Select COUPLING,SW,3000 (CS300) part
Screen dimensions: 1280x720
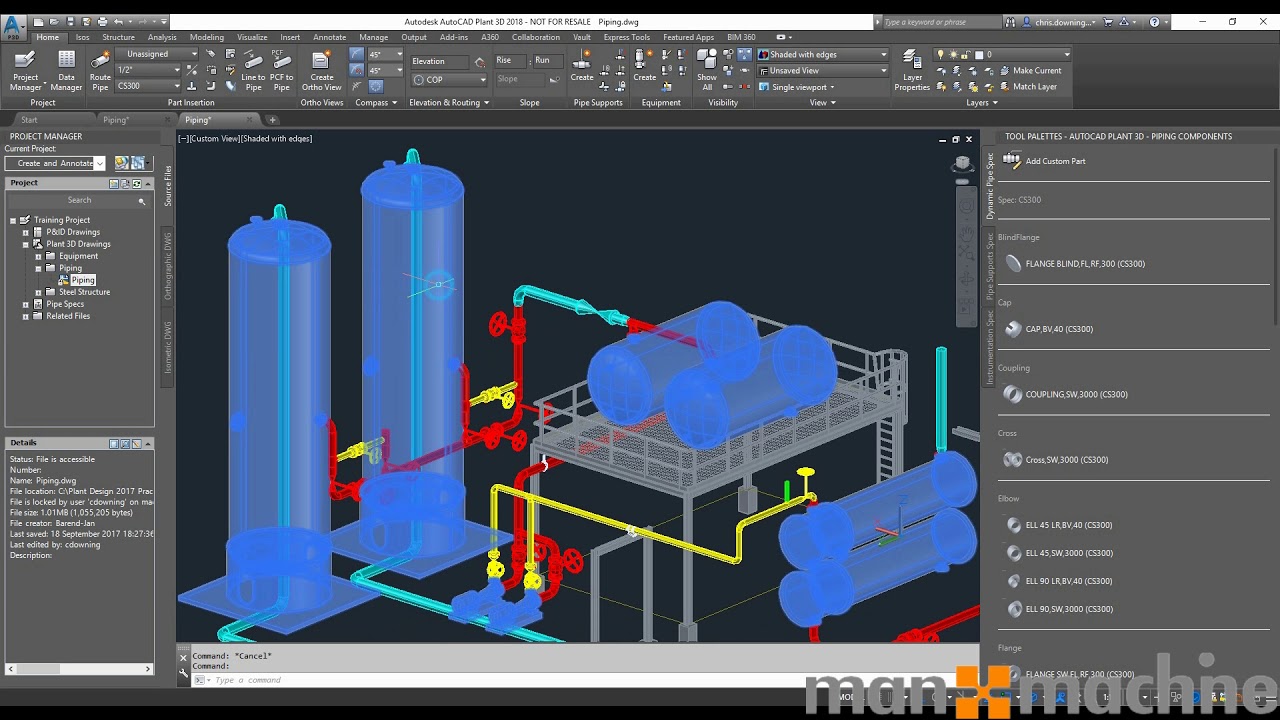1066,394
